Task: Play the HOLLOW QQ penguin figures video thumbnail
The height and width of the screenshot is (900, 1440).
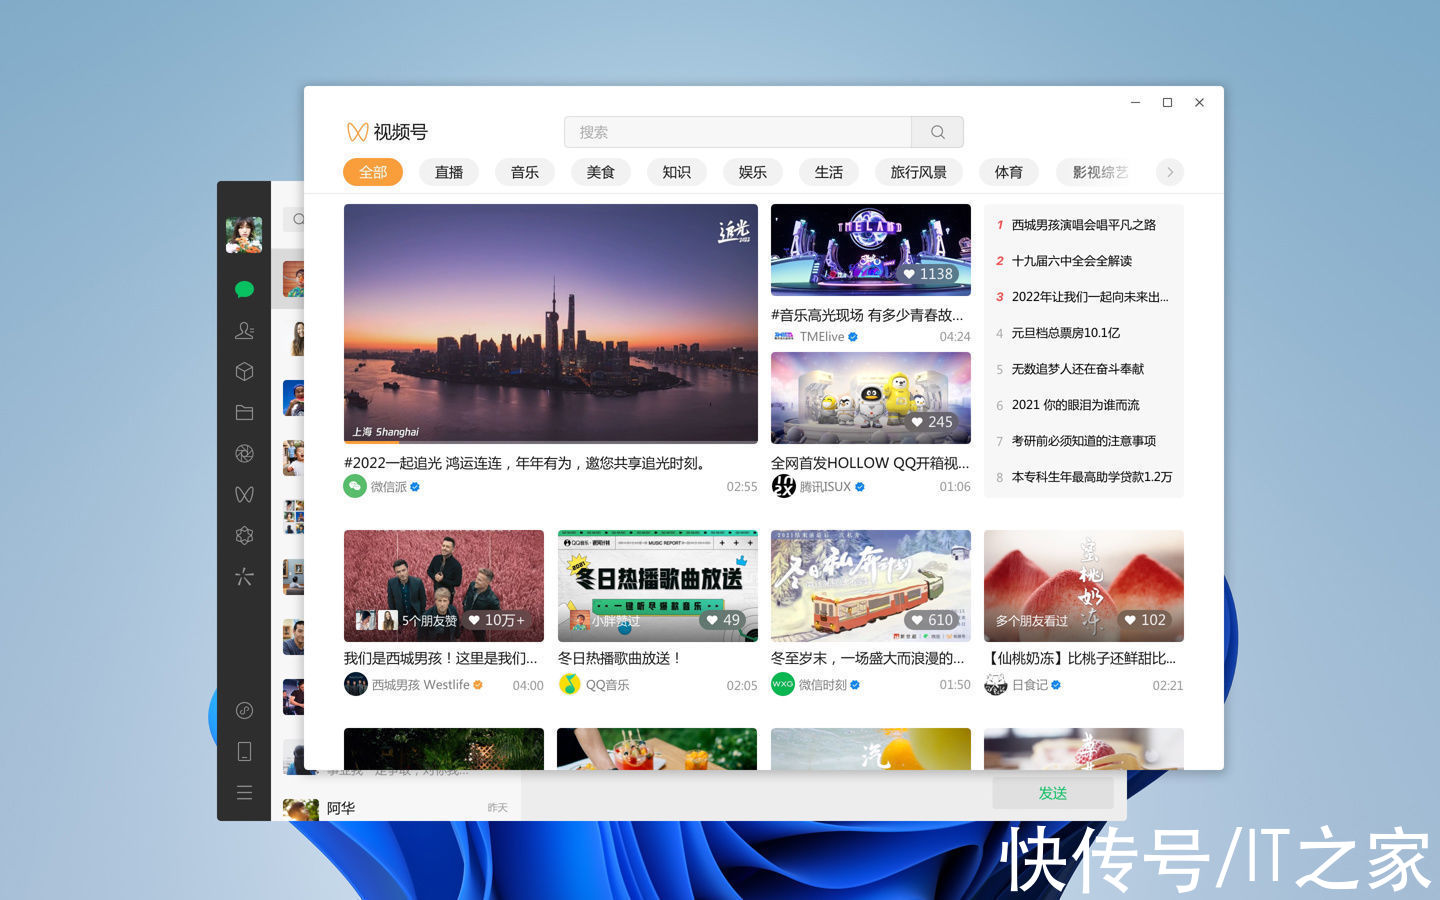Action: tap(871, 398)
